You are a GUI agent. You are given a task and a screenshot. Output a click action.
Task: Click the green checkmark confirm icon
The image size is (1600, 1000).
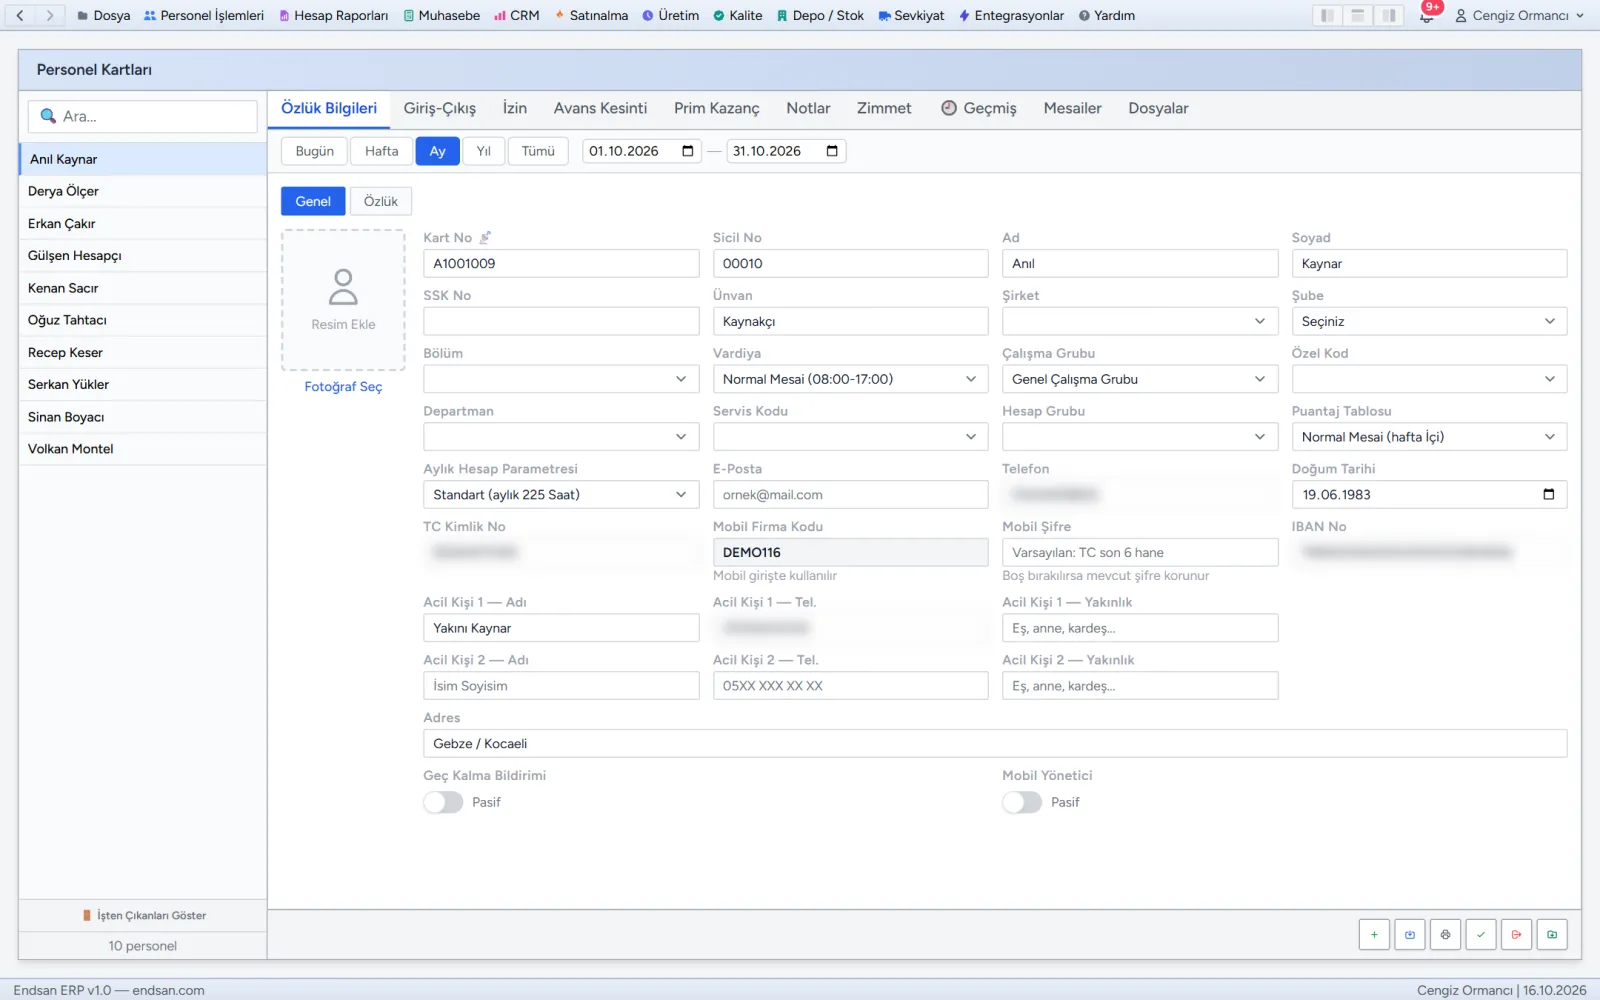[1481, 934]
